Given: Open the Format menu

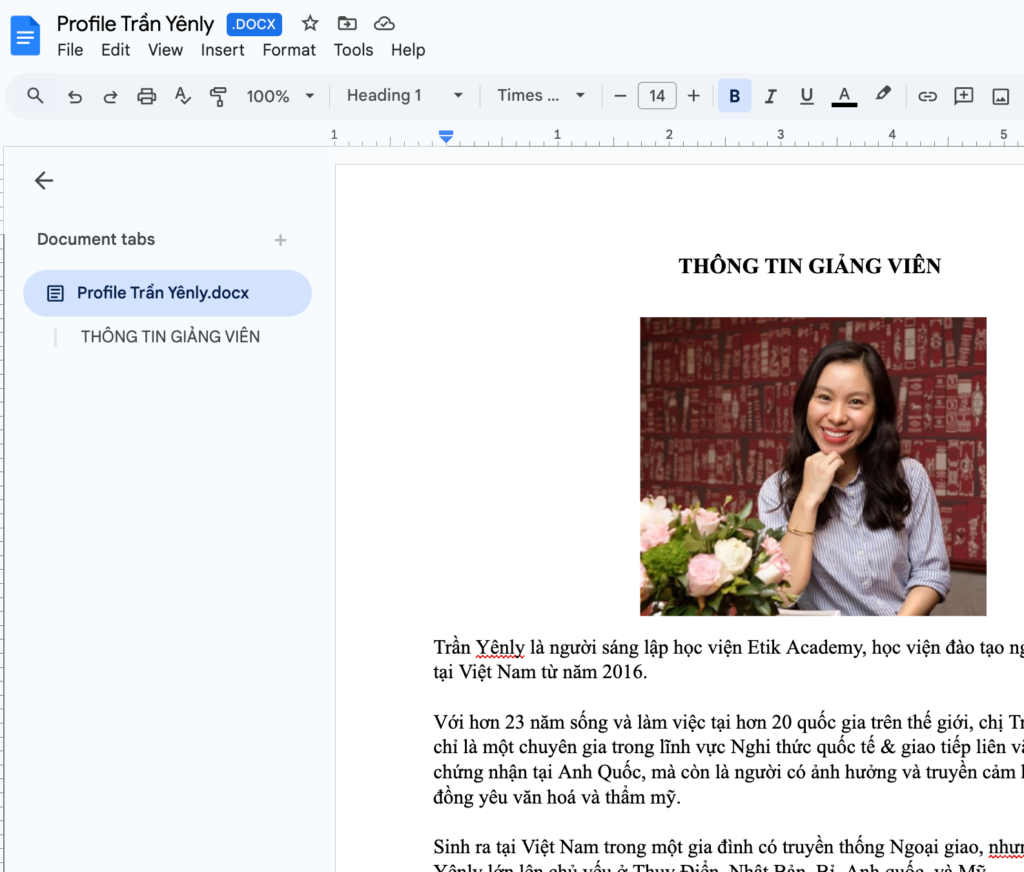Looking at the screenshot, I should (289, 50).
